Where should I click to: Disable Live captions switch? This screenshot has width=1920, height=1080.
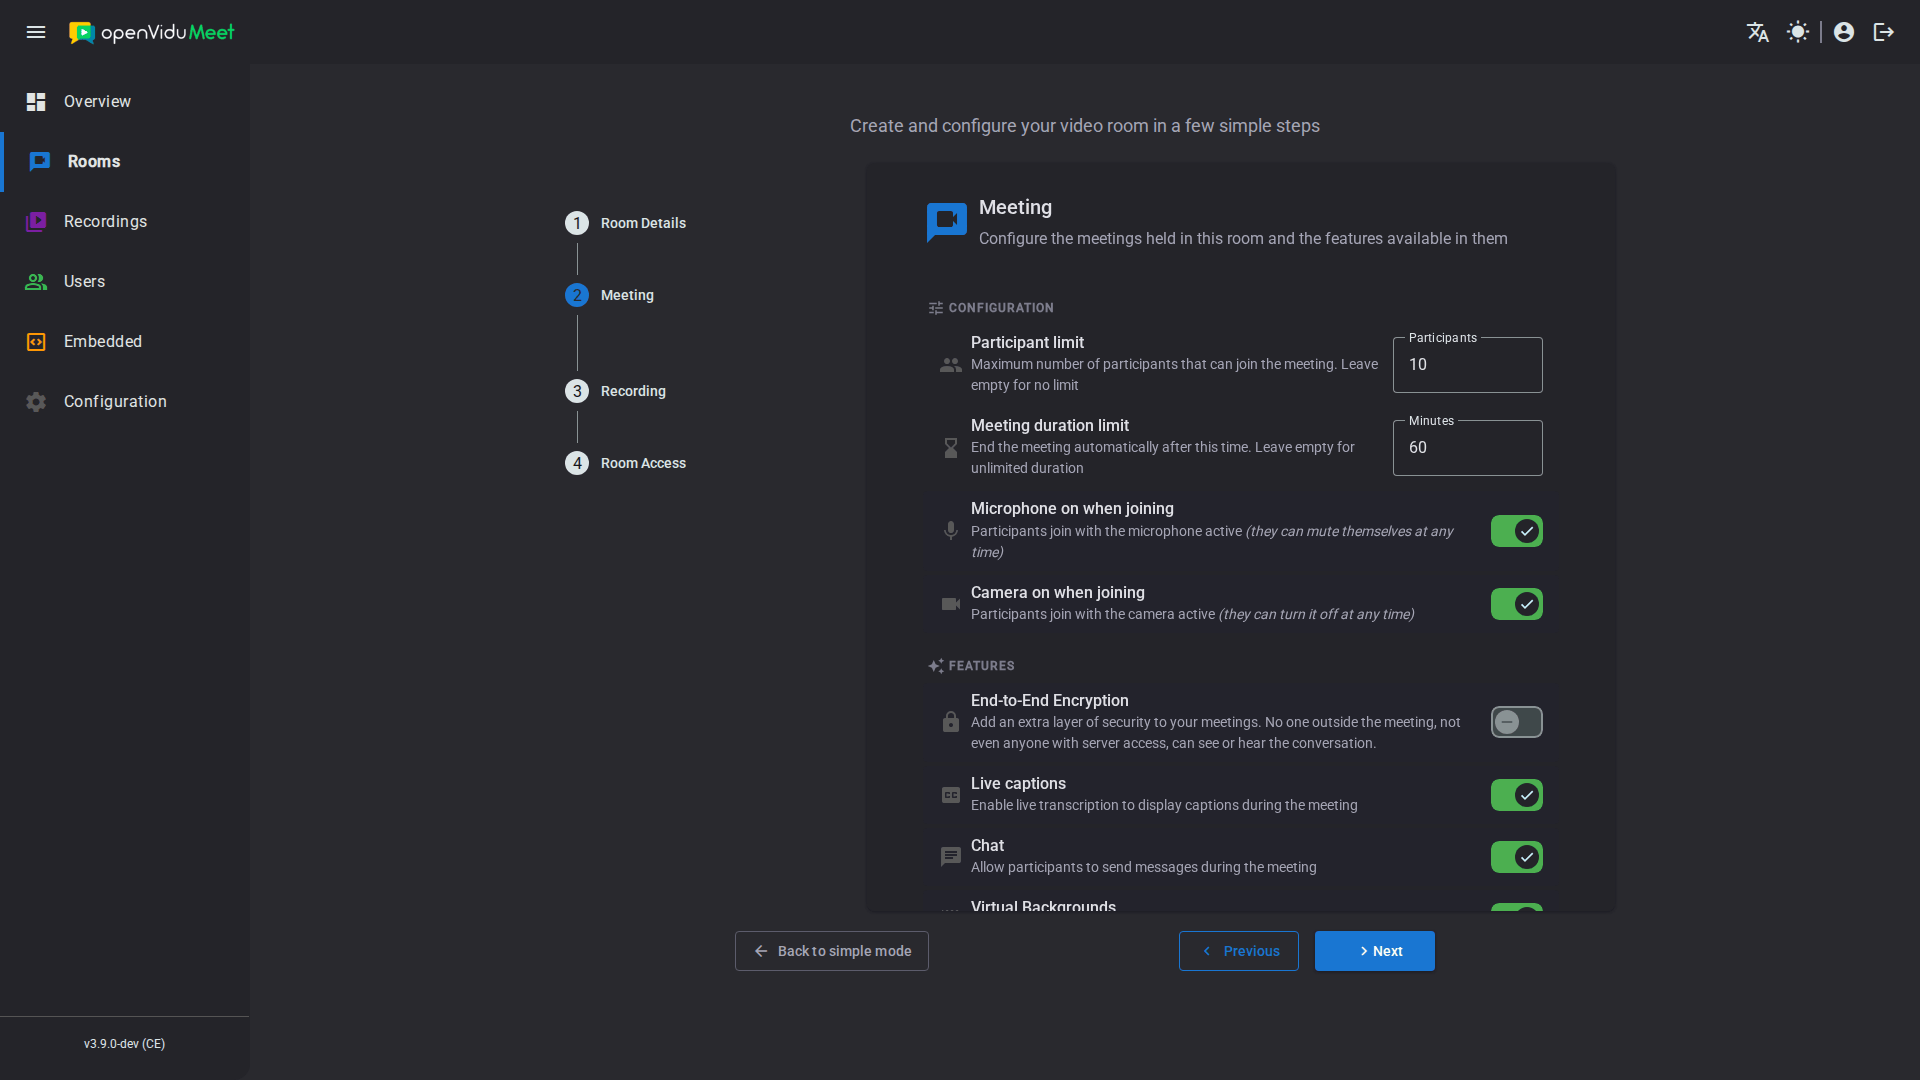coord(1517,795)
